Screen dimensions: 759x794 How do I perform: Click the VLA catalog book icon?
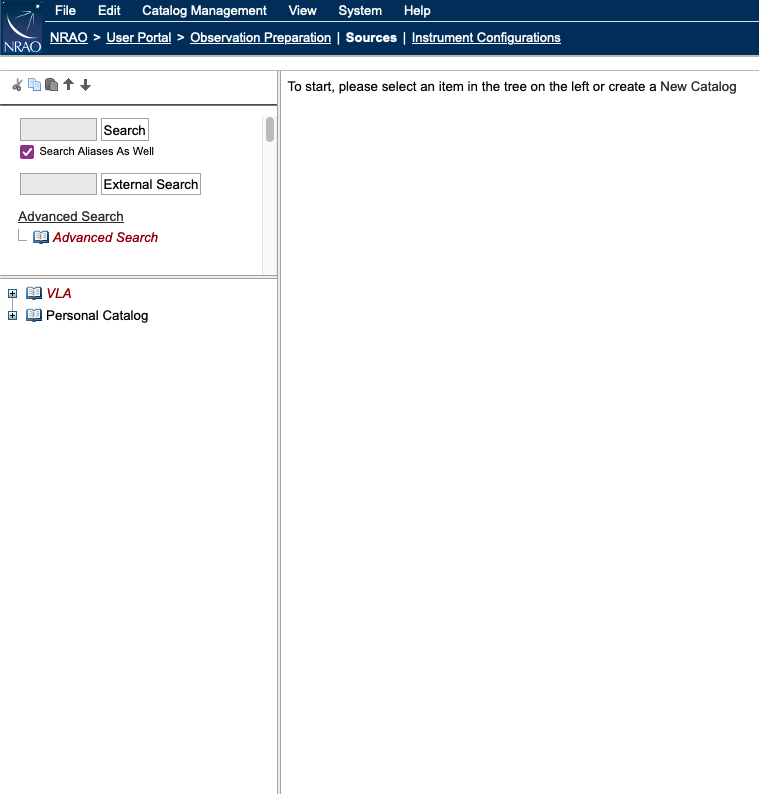34,293
